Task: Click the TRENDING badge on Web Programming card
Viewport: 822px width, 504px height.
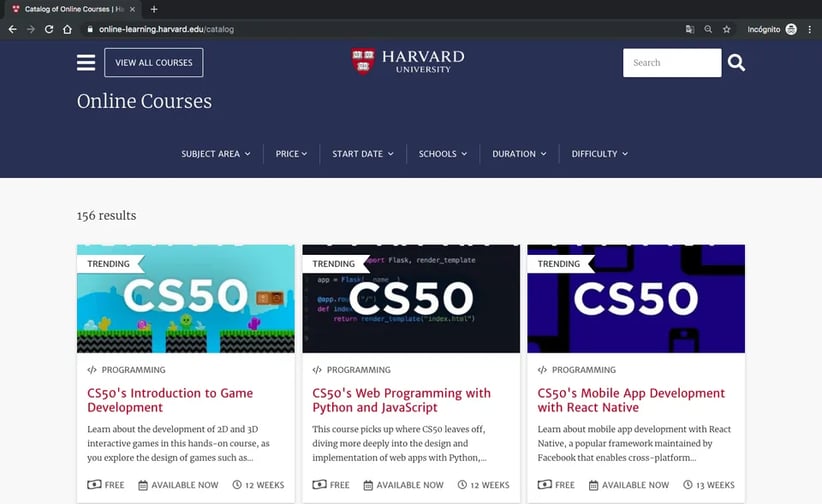Action: tap(334, 264)
